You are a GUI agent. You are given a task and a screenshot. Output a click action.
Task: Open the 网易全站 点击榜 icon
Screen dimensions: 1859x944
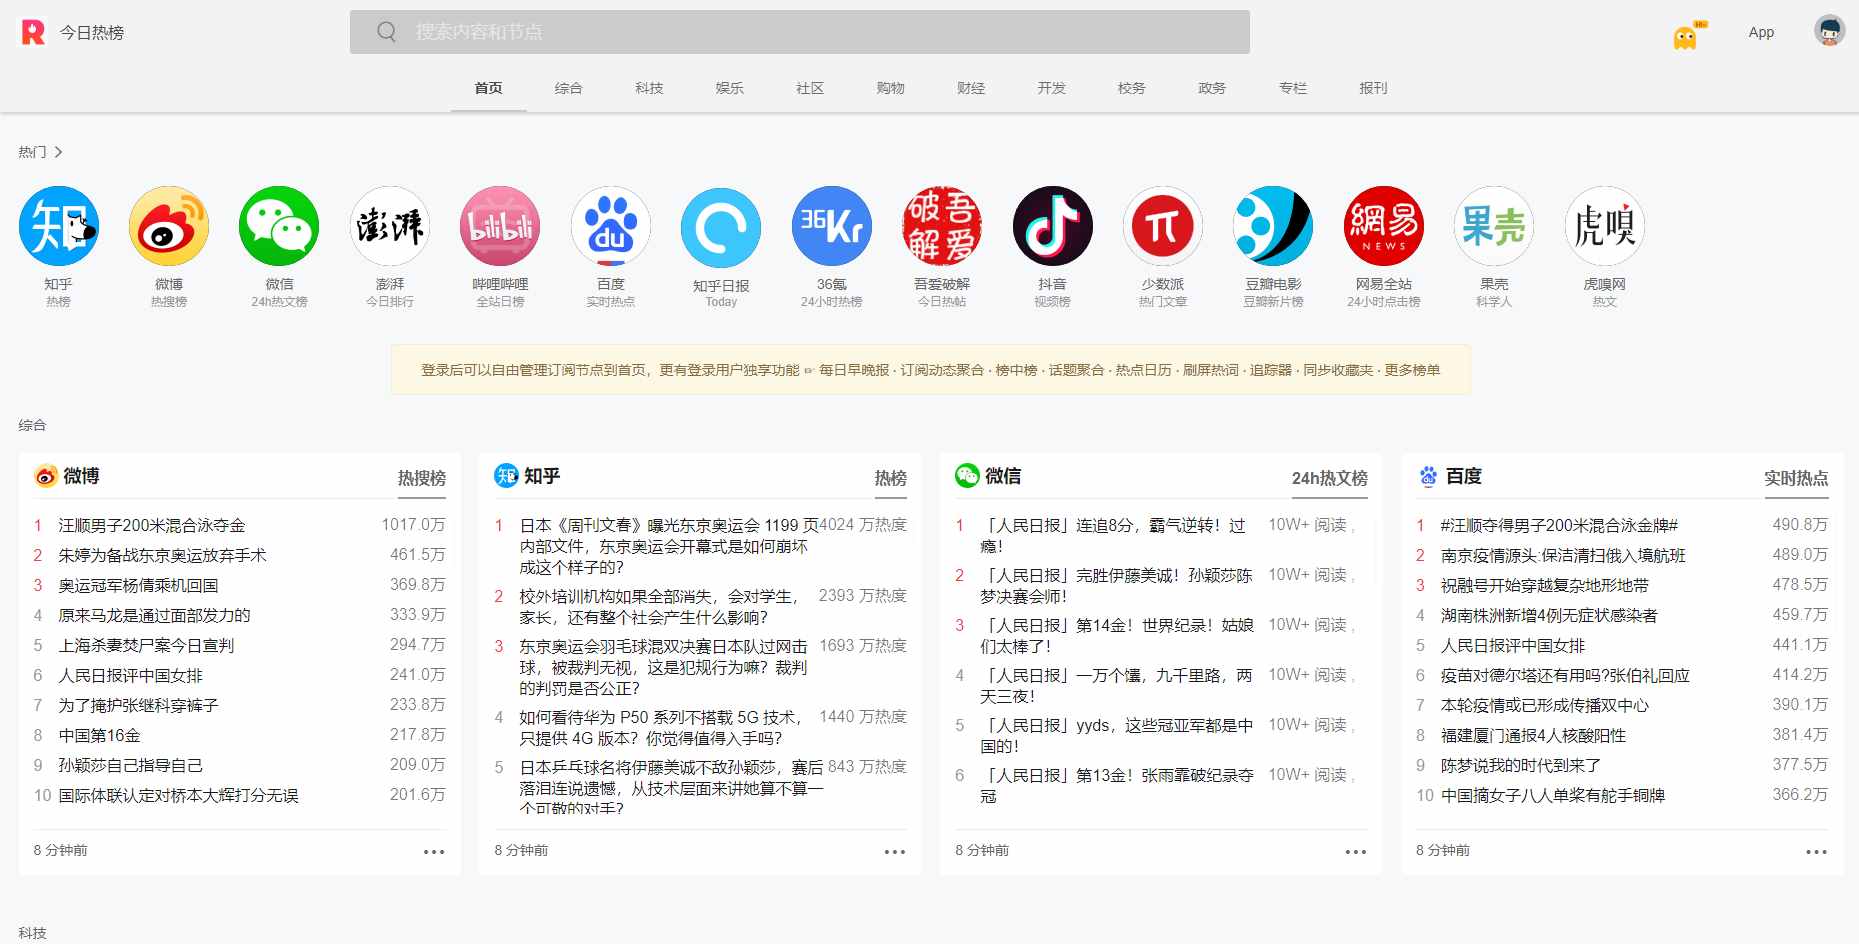[1384, 226]
